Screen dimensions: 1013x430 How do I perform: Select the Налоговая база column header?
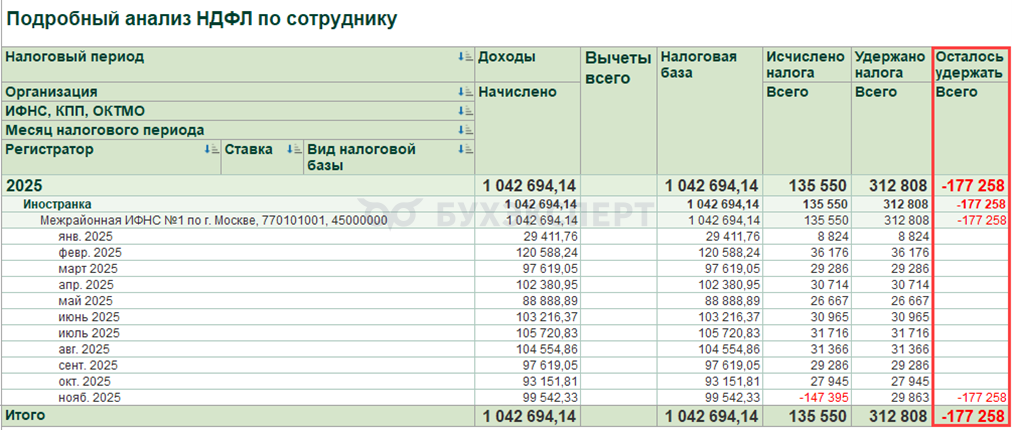pyautogui.click(x=709, y=110)
